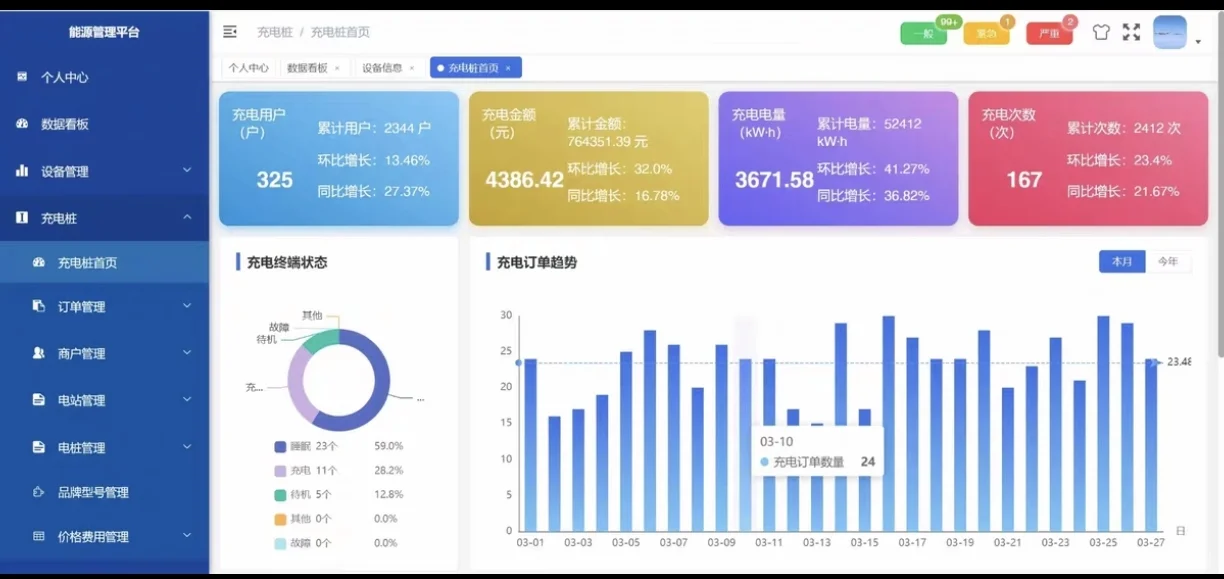Toggle the 睡眠 legend in terminal status chart
This screenshot has height=579, width=1224.
pyautogui.click(x=302, y=446)
